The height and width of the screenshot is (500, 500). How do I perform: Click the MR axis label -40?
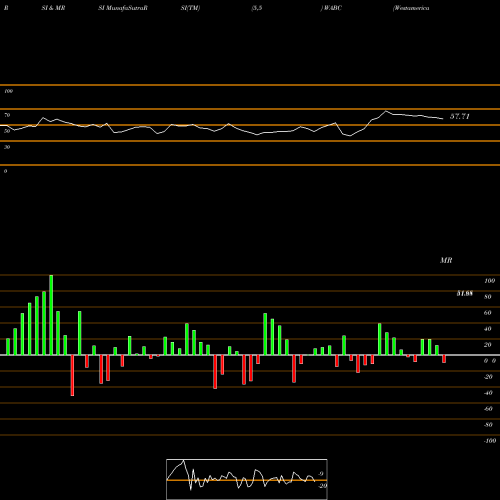coord(488,393)
